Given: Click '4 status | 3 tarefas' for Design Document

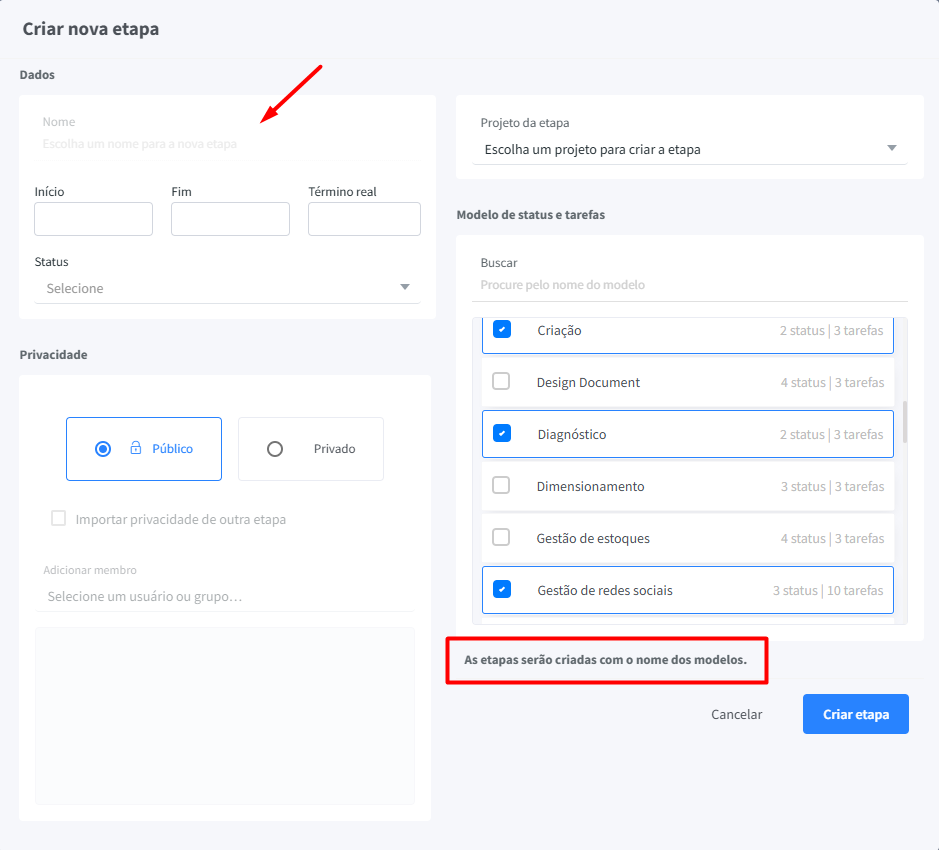Looking at the screenshot, I should point(832,383).
